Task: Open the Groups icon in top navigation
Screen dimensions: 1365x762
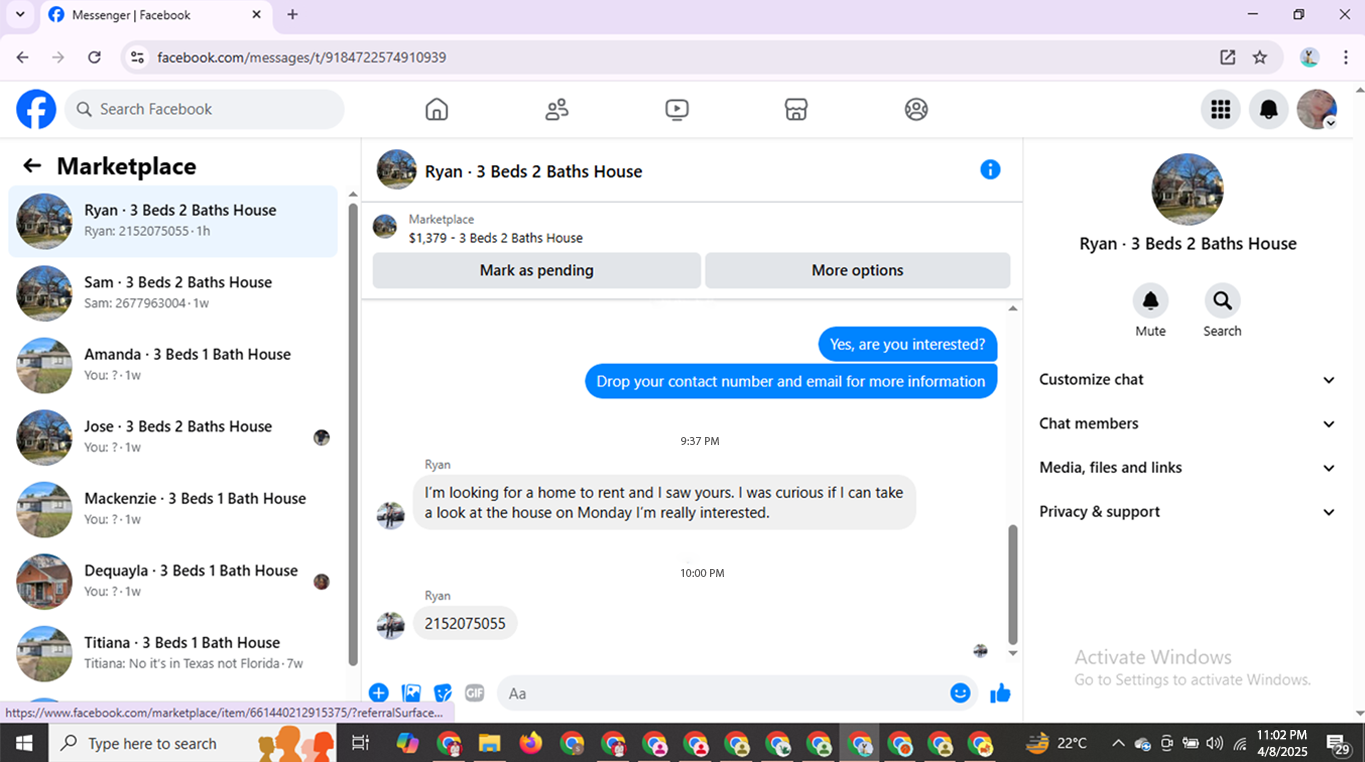Action: (916, 109)
